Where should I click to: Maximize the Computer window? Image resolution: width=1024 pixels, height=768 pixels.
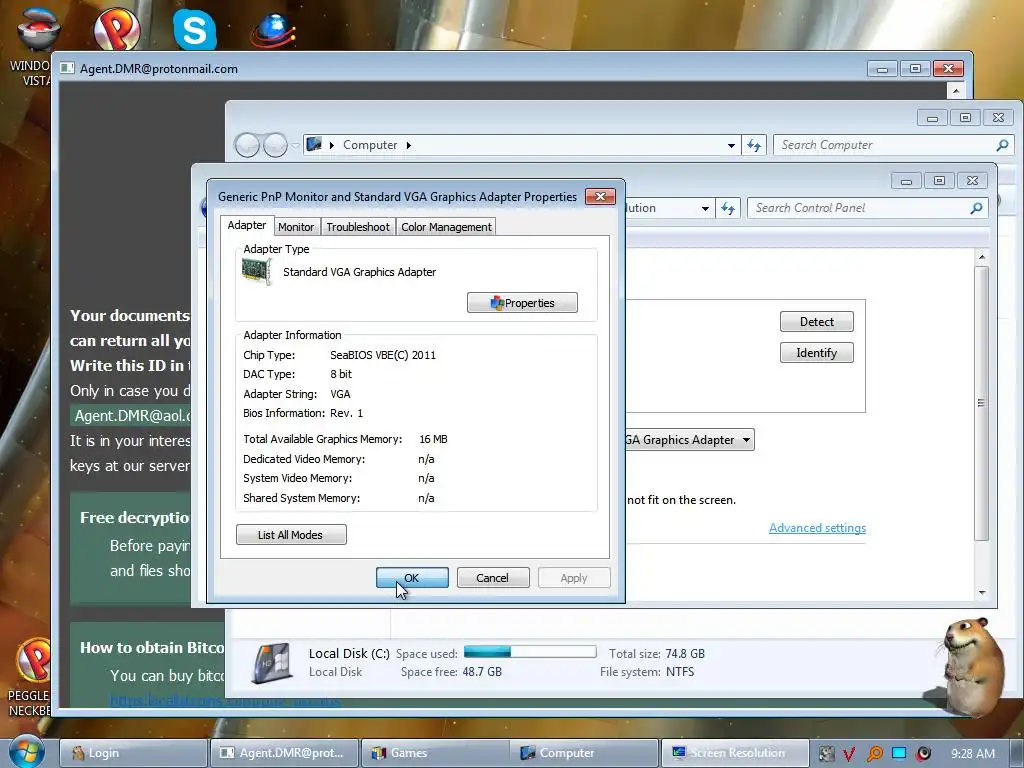965,118
